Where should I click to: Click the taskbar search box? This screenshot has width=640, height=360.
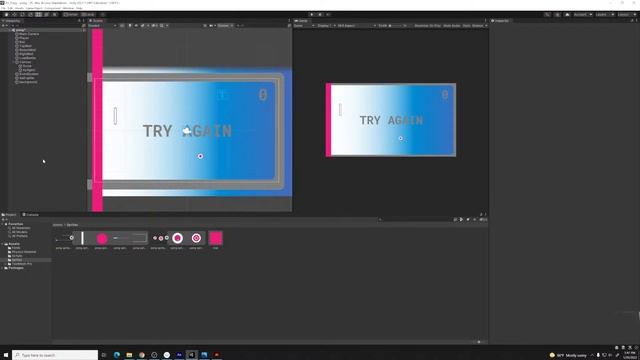[55, 355]
